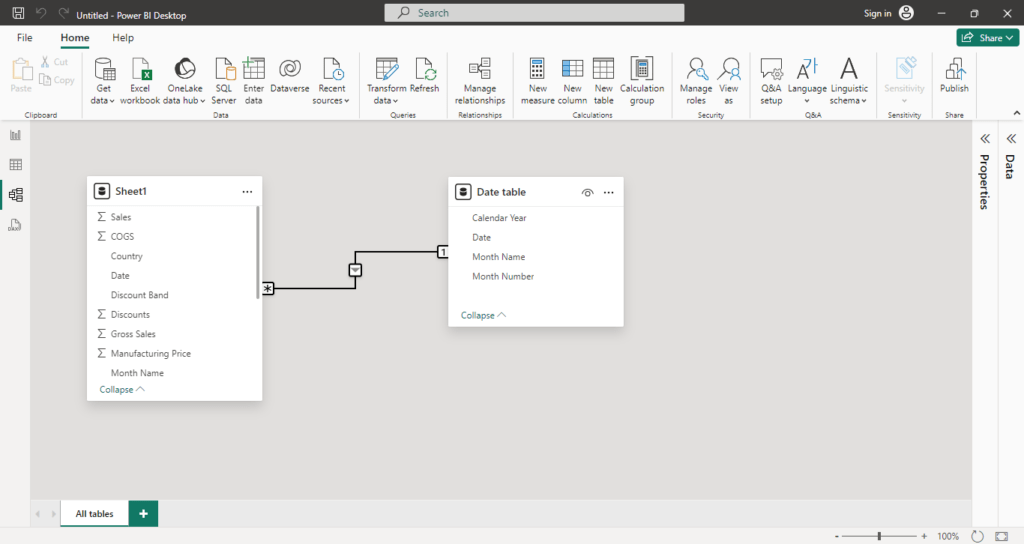This screenshot has width=1024, height=544.
Task: Click the Cut button
Action: 54,62
